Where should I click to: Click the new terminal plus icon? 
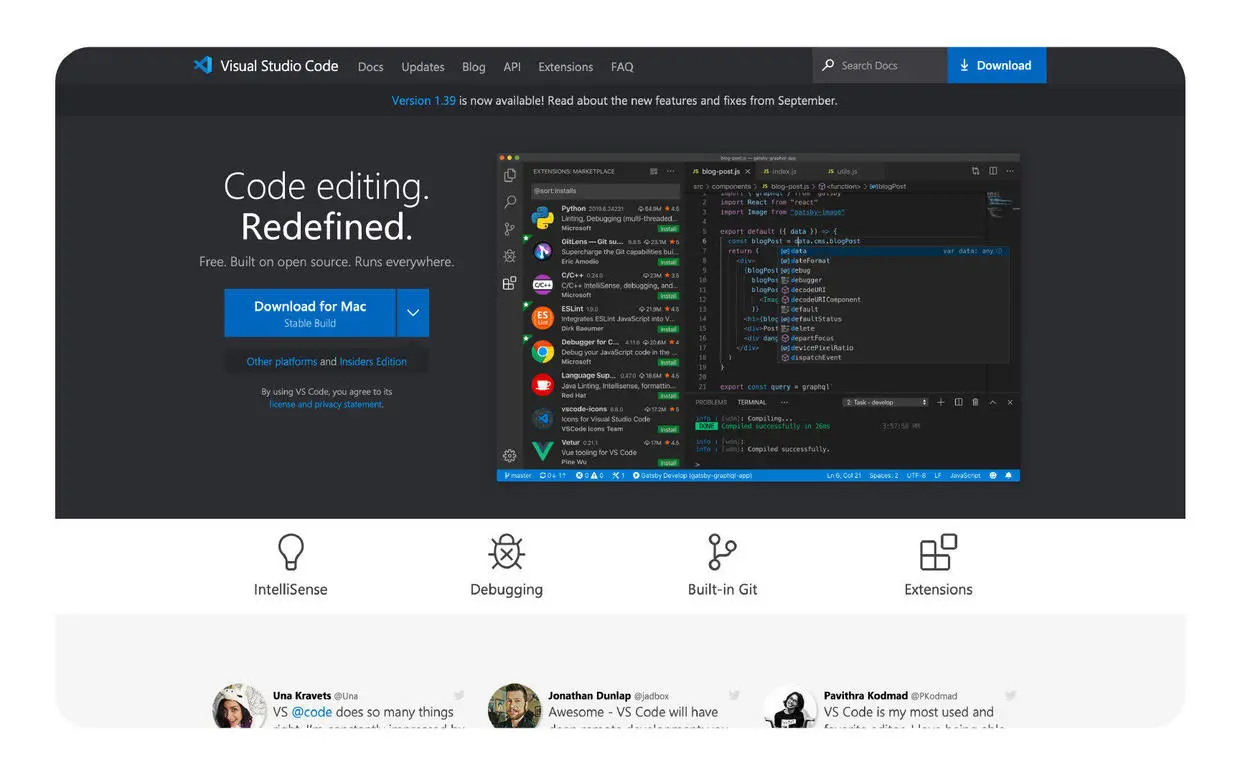pyautogui.click(x=940, y=402)
